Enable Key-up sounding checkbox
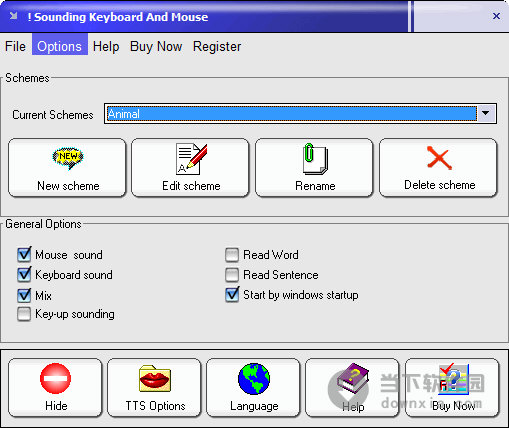 [x=24, y=314]
